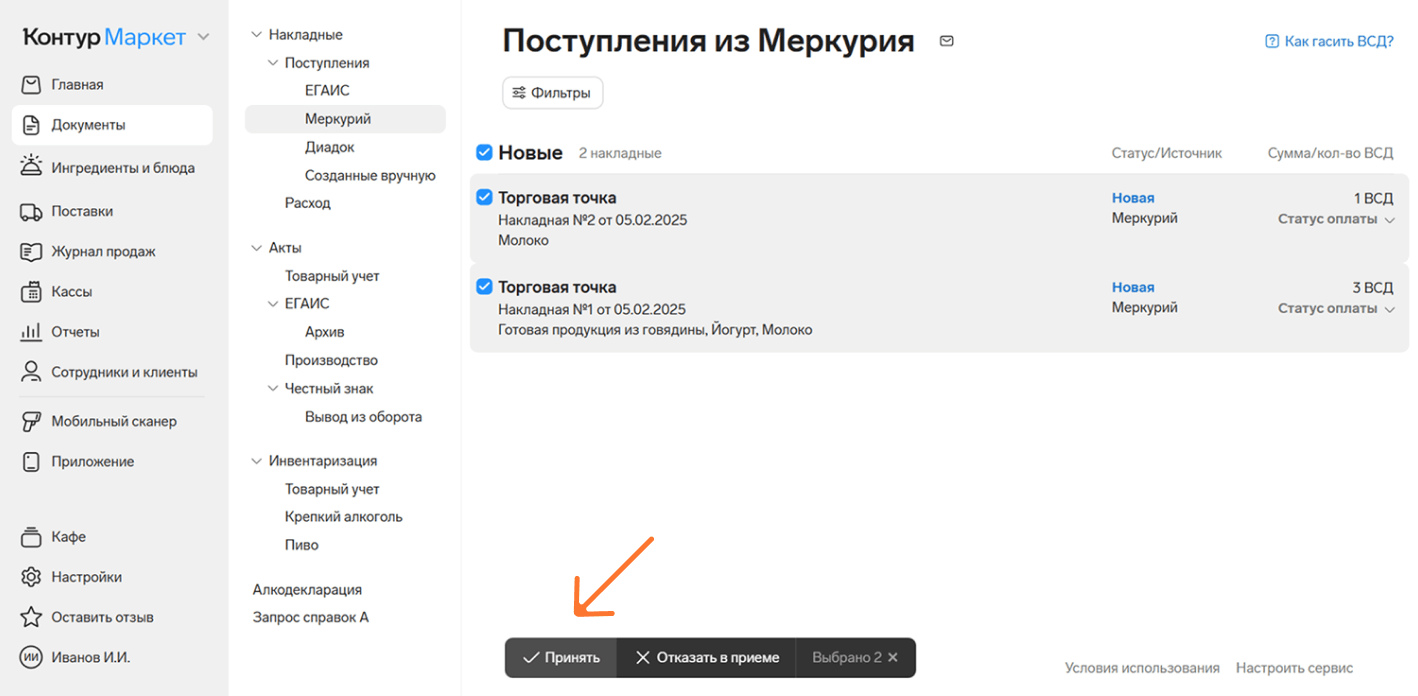Open Мобильный сканер scanner icon

pos(31,421)
